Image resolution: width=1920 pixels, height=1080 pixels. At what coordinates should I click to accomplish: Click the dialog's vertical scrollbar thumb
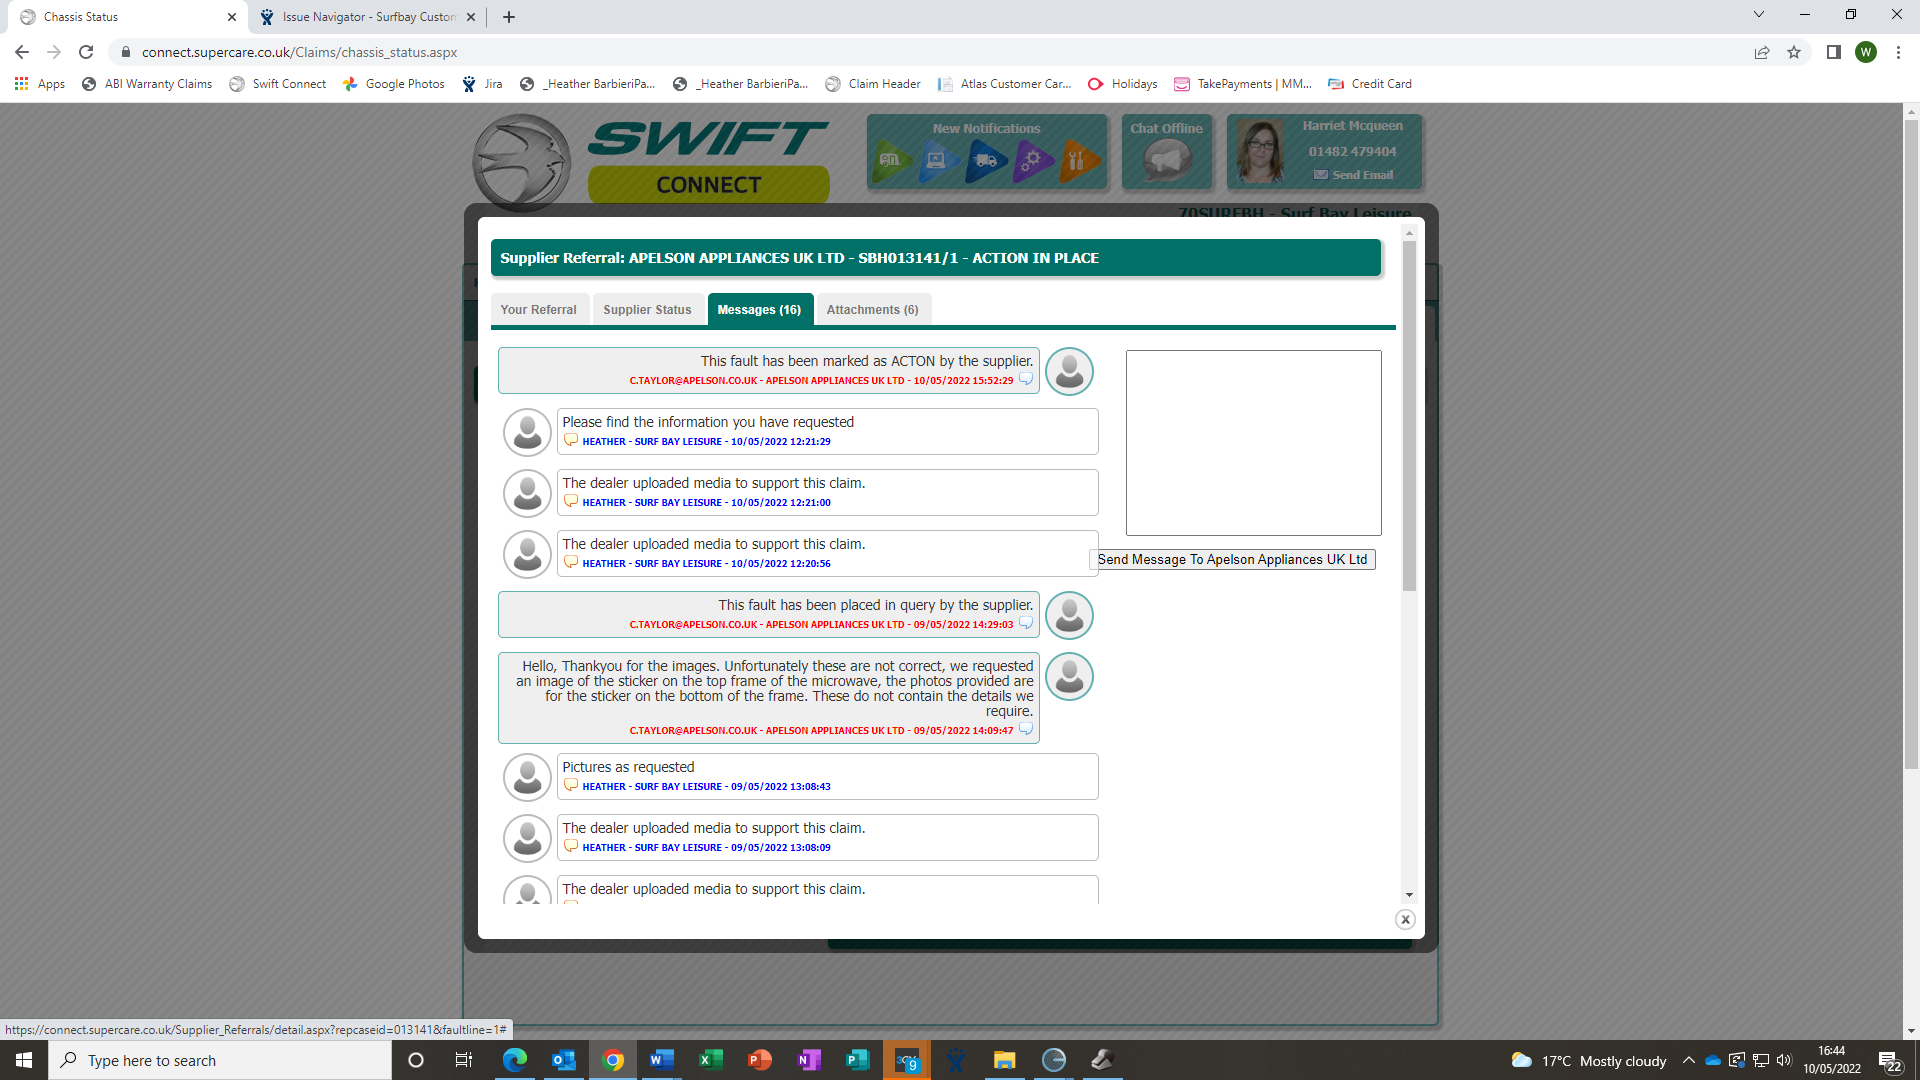[x=1409, y=415]
